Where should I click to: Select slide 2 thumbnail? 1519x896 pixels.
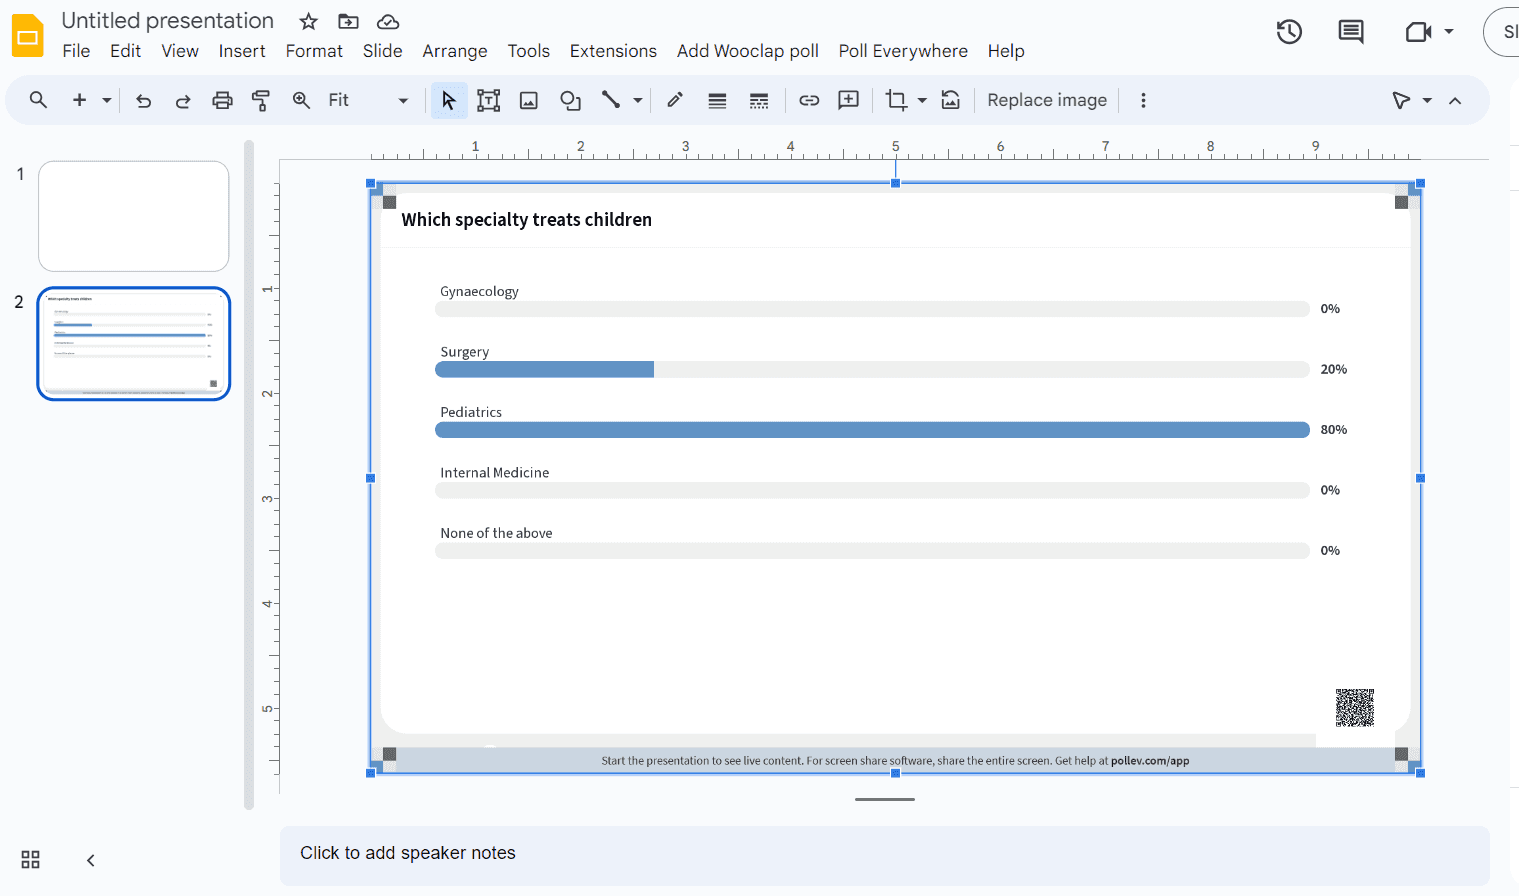134,344
